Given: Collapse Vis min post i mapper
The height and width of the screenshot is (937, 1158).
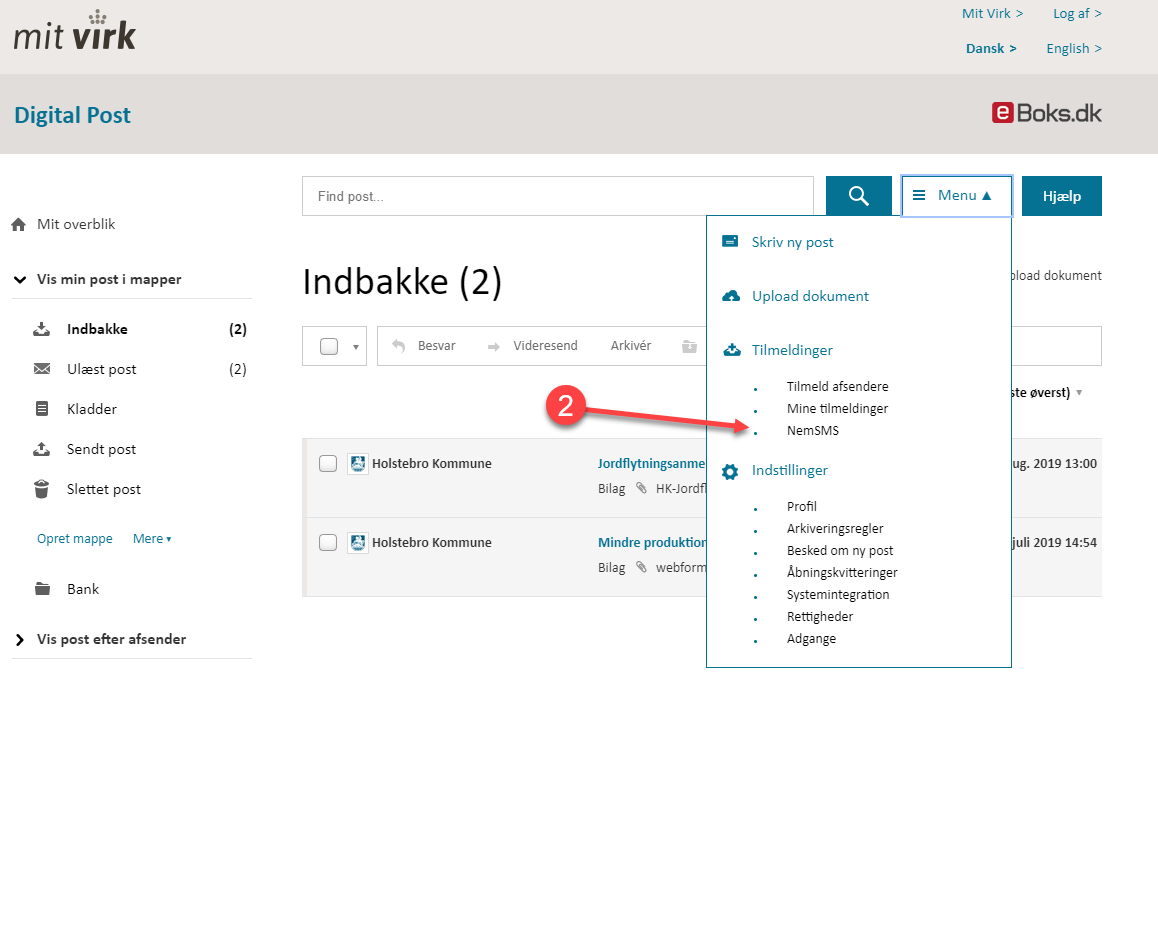Looking at the screenshot, I should pyautogui.click(x=20, y=280).
